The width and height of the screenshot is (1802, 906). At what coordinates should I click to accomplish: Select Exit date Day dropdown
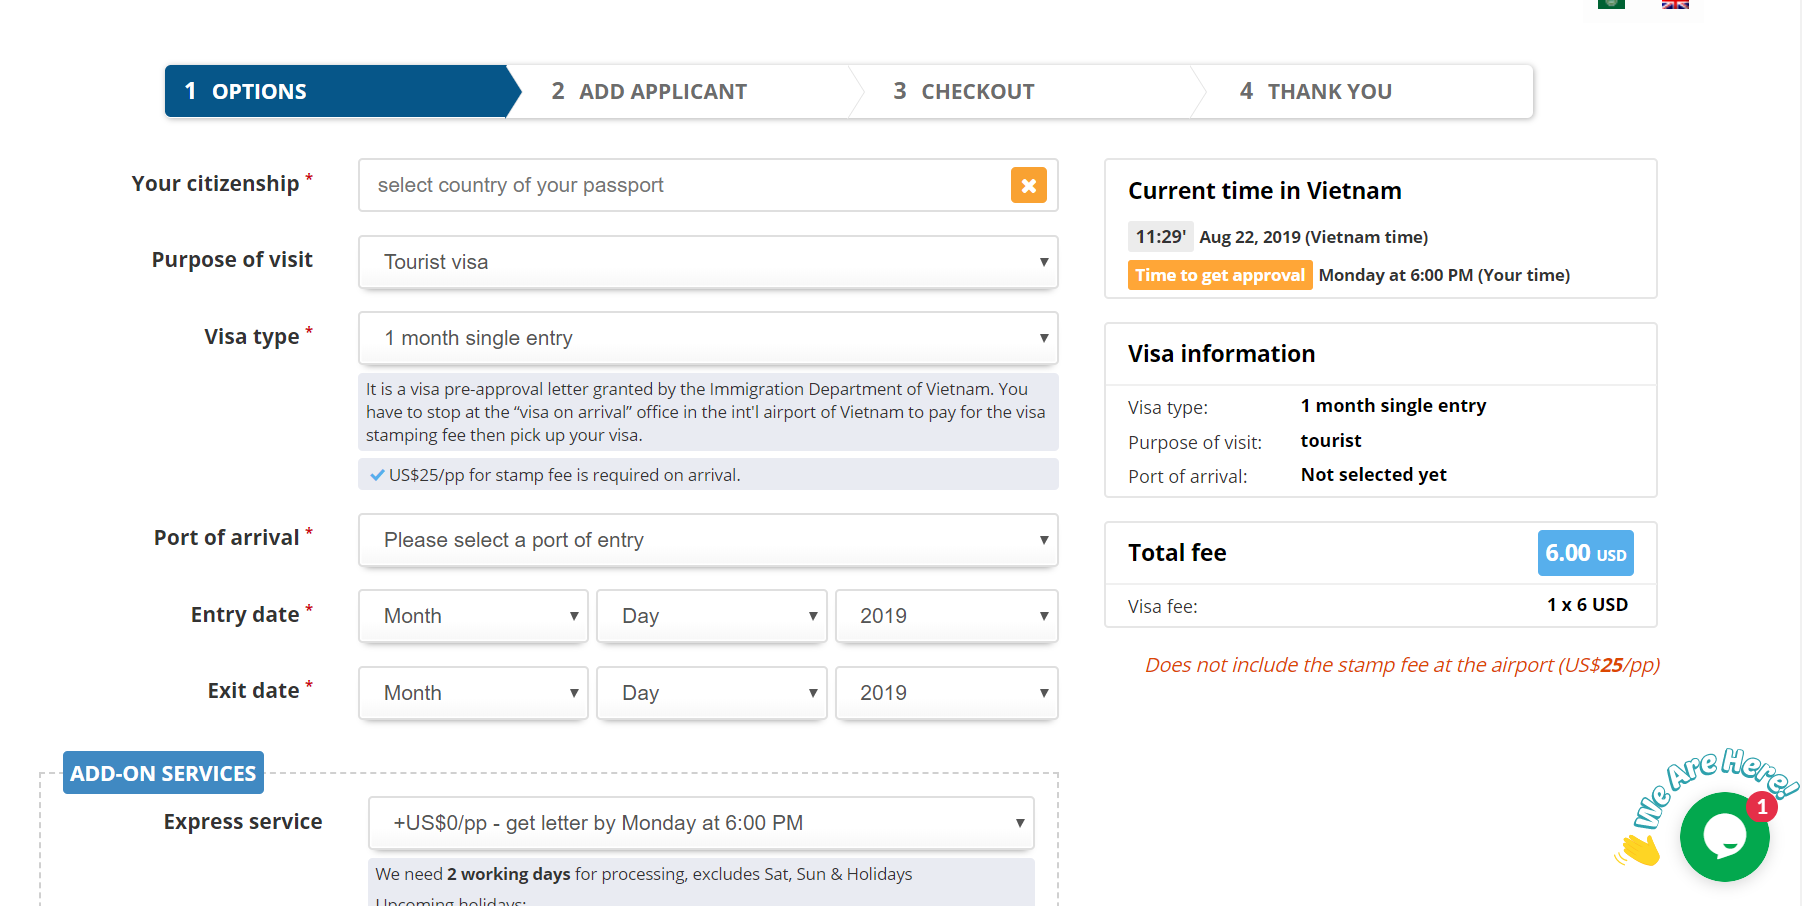pos(712,693)
